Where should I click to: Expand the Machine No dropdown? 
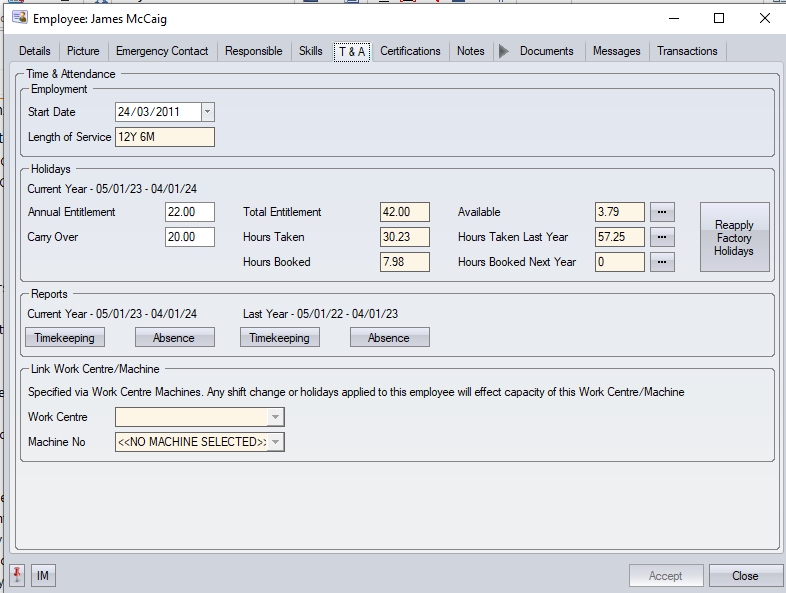(x=276, y=442)
